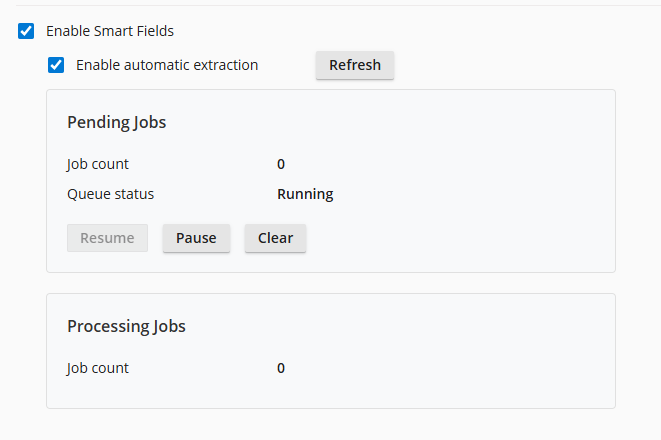Click the Refresh button

click(x=355, y=66)
